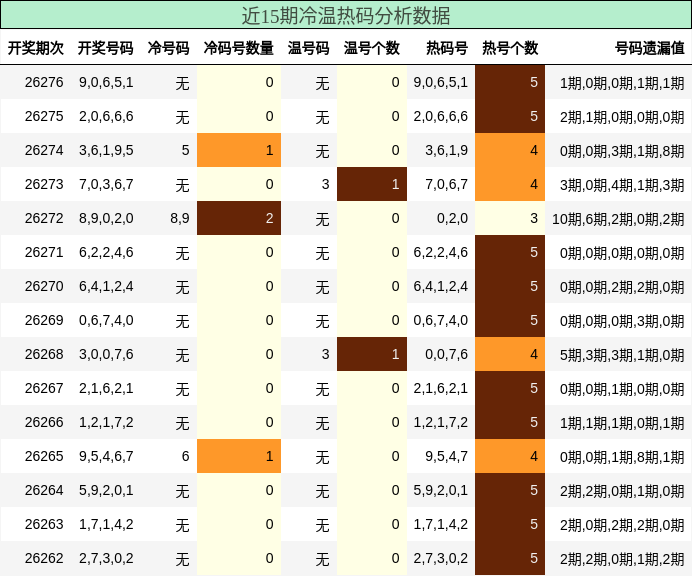Select the 冷码号数量 column header
692x576 pixels.
238,48
